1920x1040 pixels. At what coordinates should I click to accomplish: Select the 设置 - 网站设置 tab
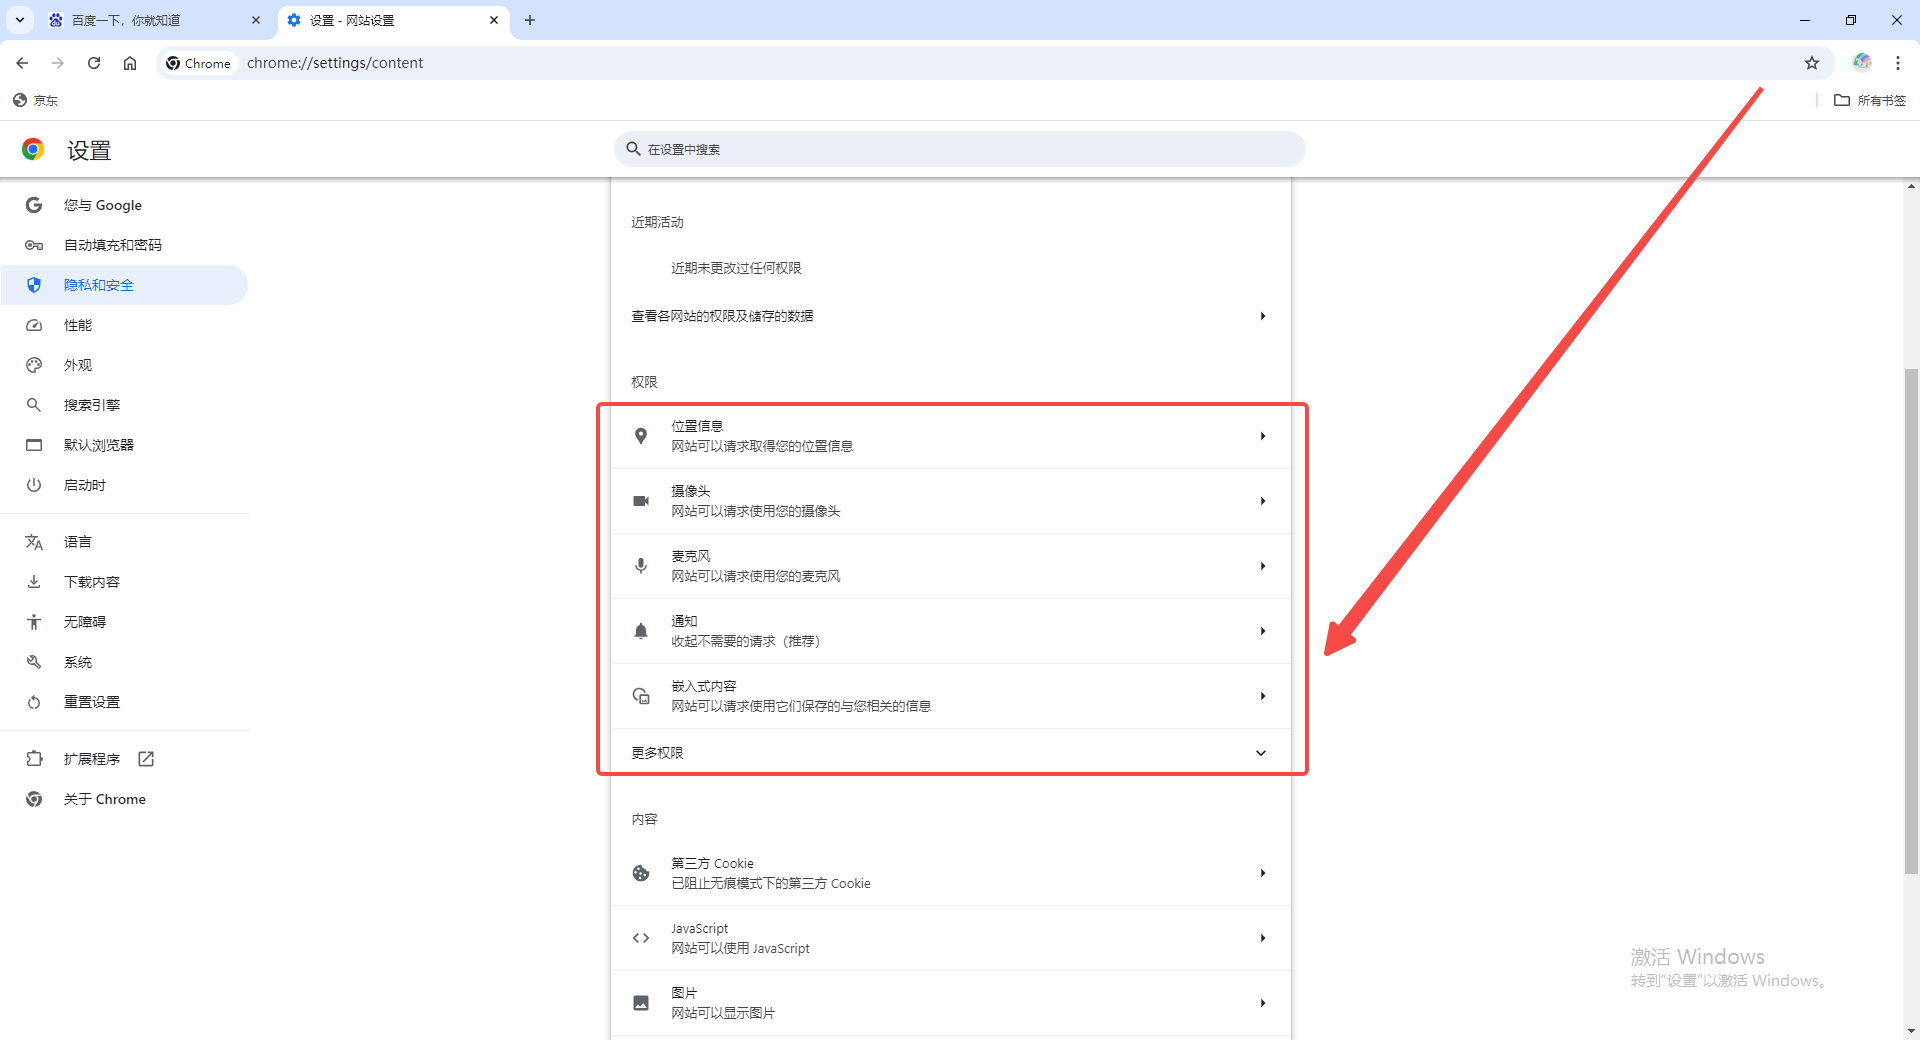[394, 20]
